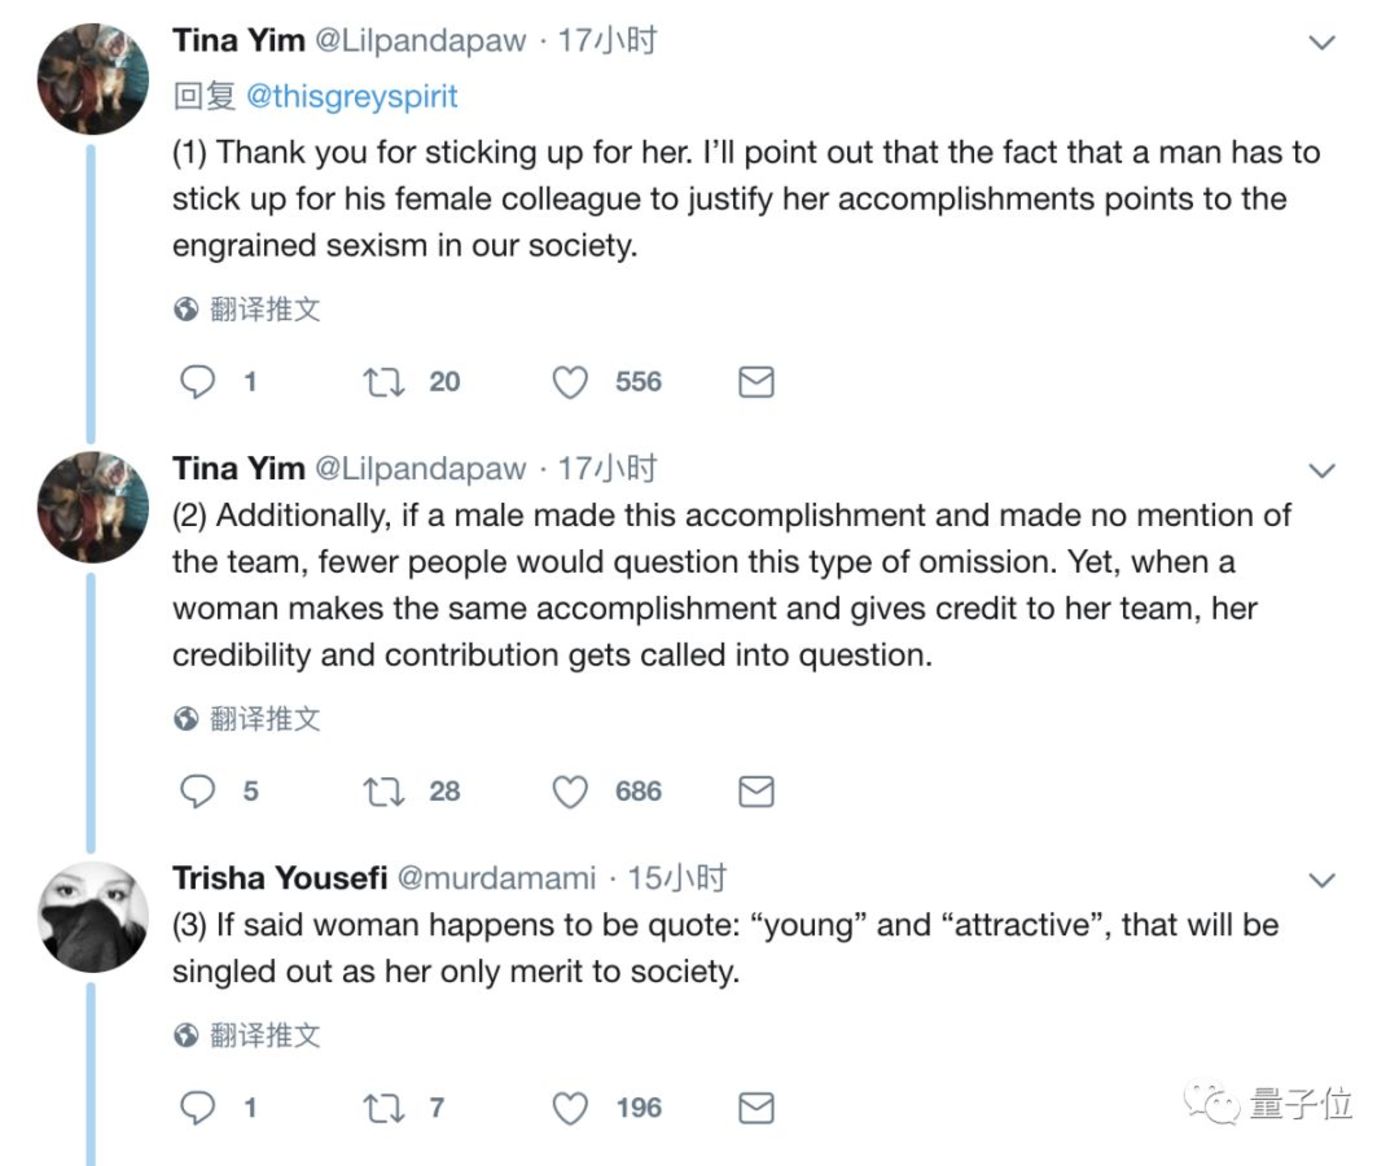1399x1166 pixels.
Task: Open chevron menu on first tweet
Action: (1322, 42)
